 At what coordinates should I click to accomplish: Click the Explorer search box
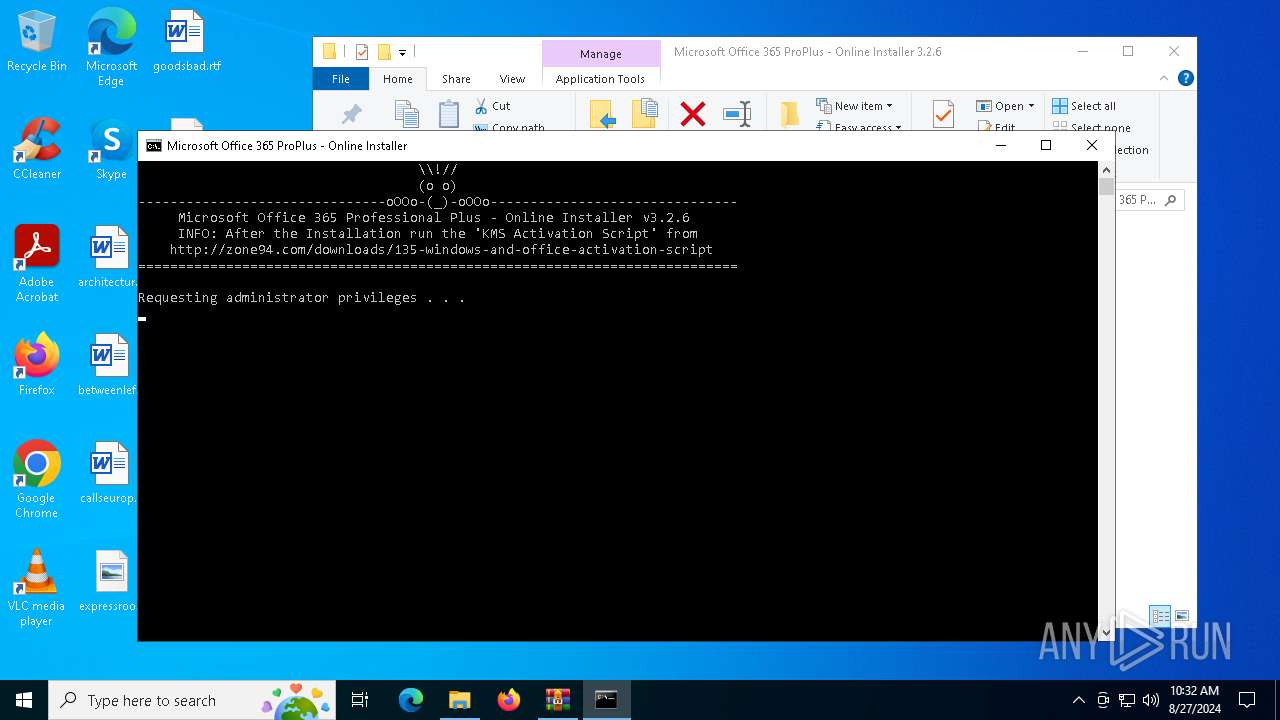(x=1149, y=200)
